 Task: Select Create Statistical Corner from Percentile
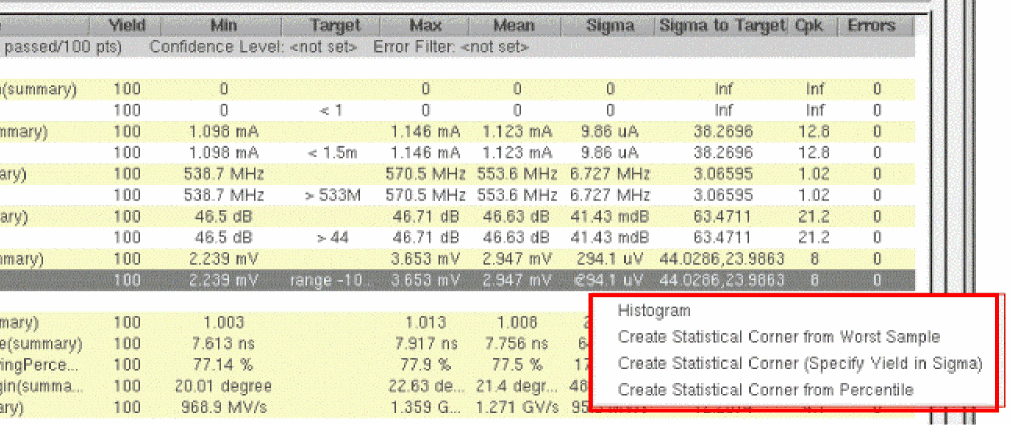[x=765, y=390]
